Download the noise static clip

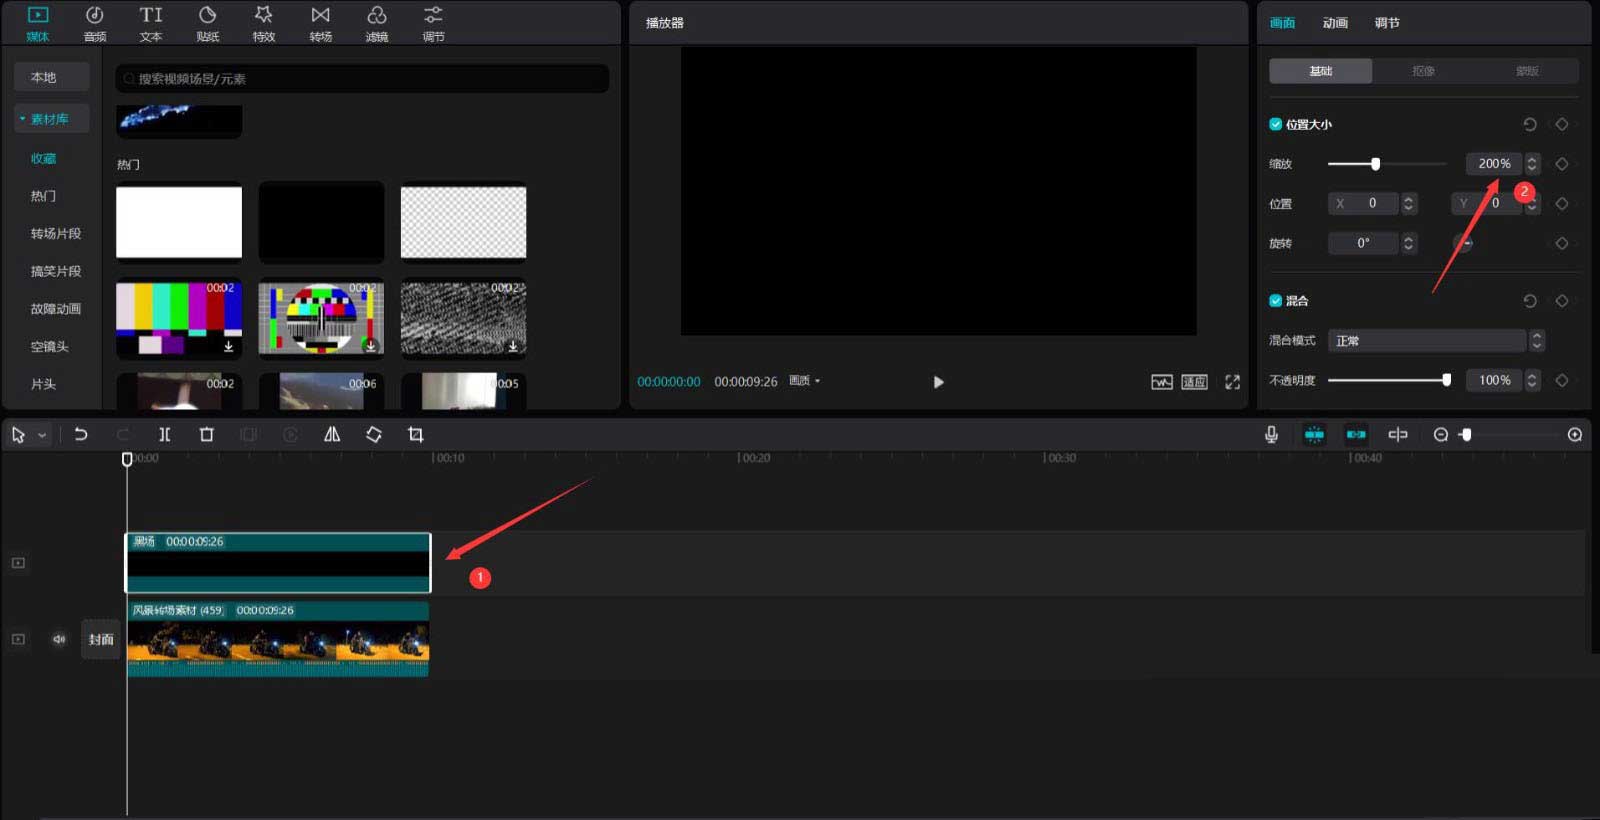click(513, 346)
